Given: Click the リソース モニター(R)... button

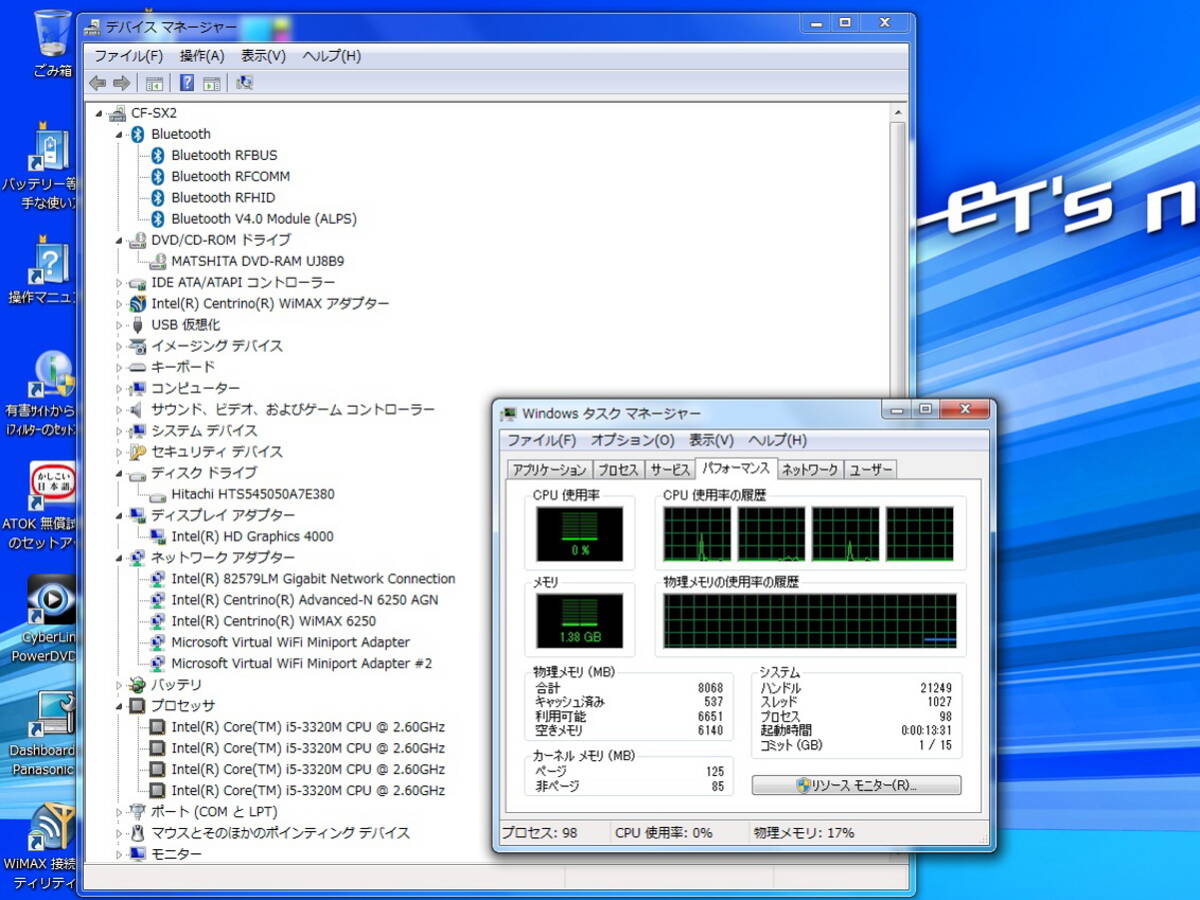Looking at the screenshot, I should [856, 785].
